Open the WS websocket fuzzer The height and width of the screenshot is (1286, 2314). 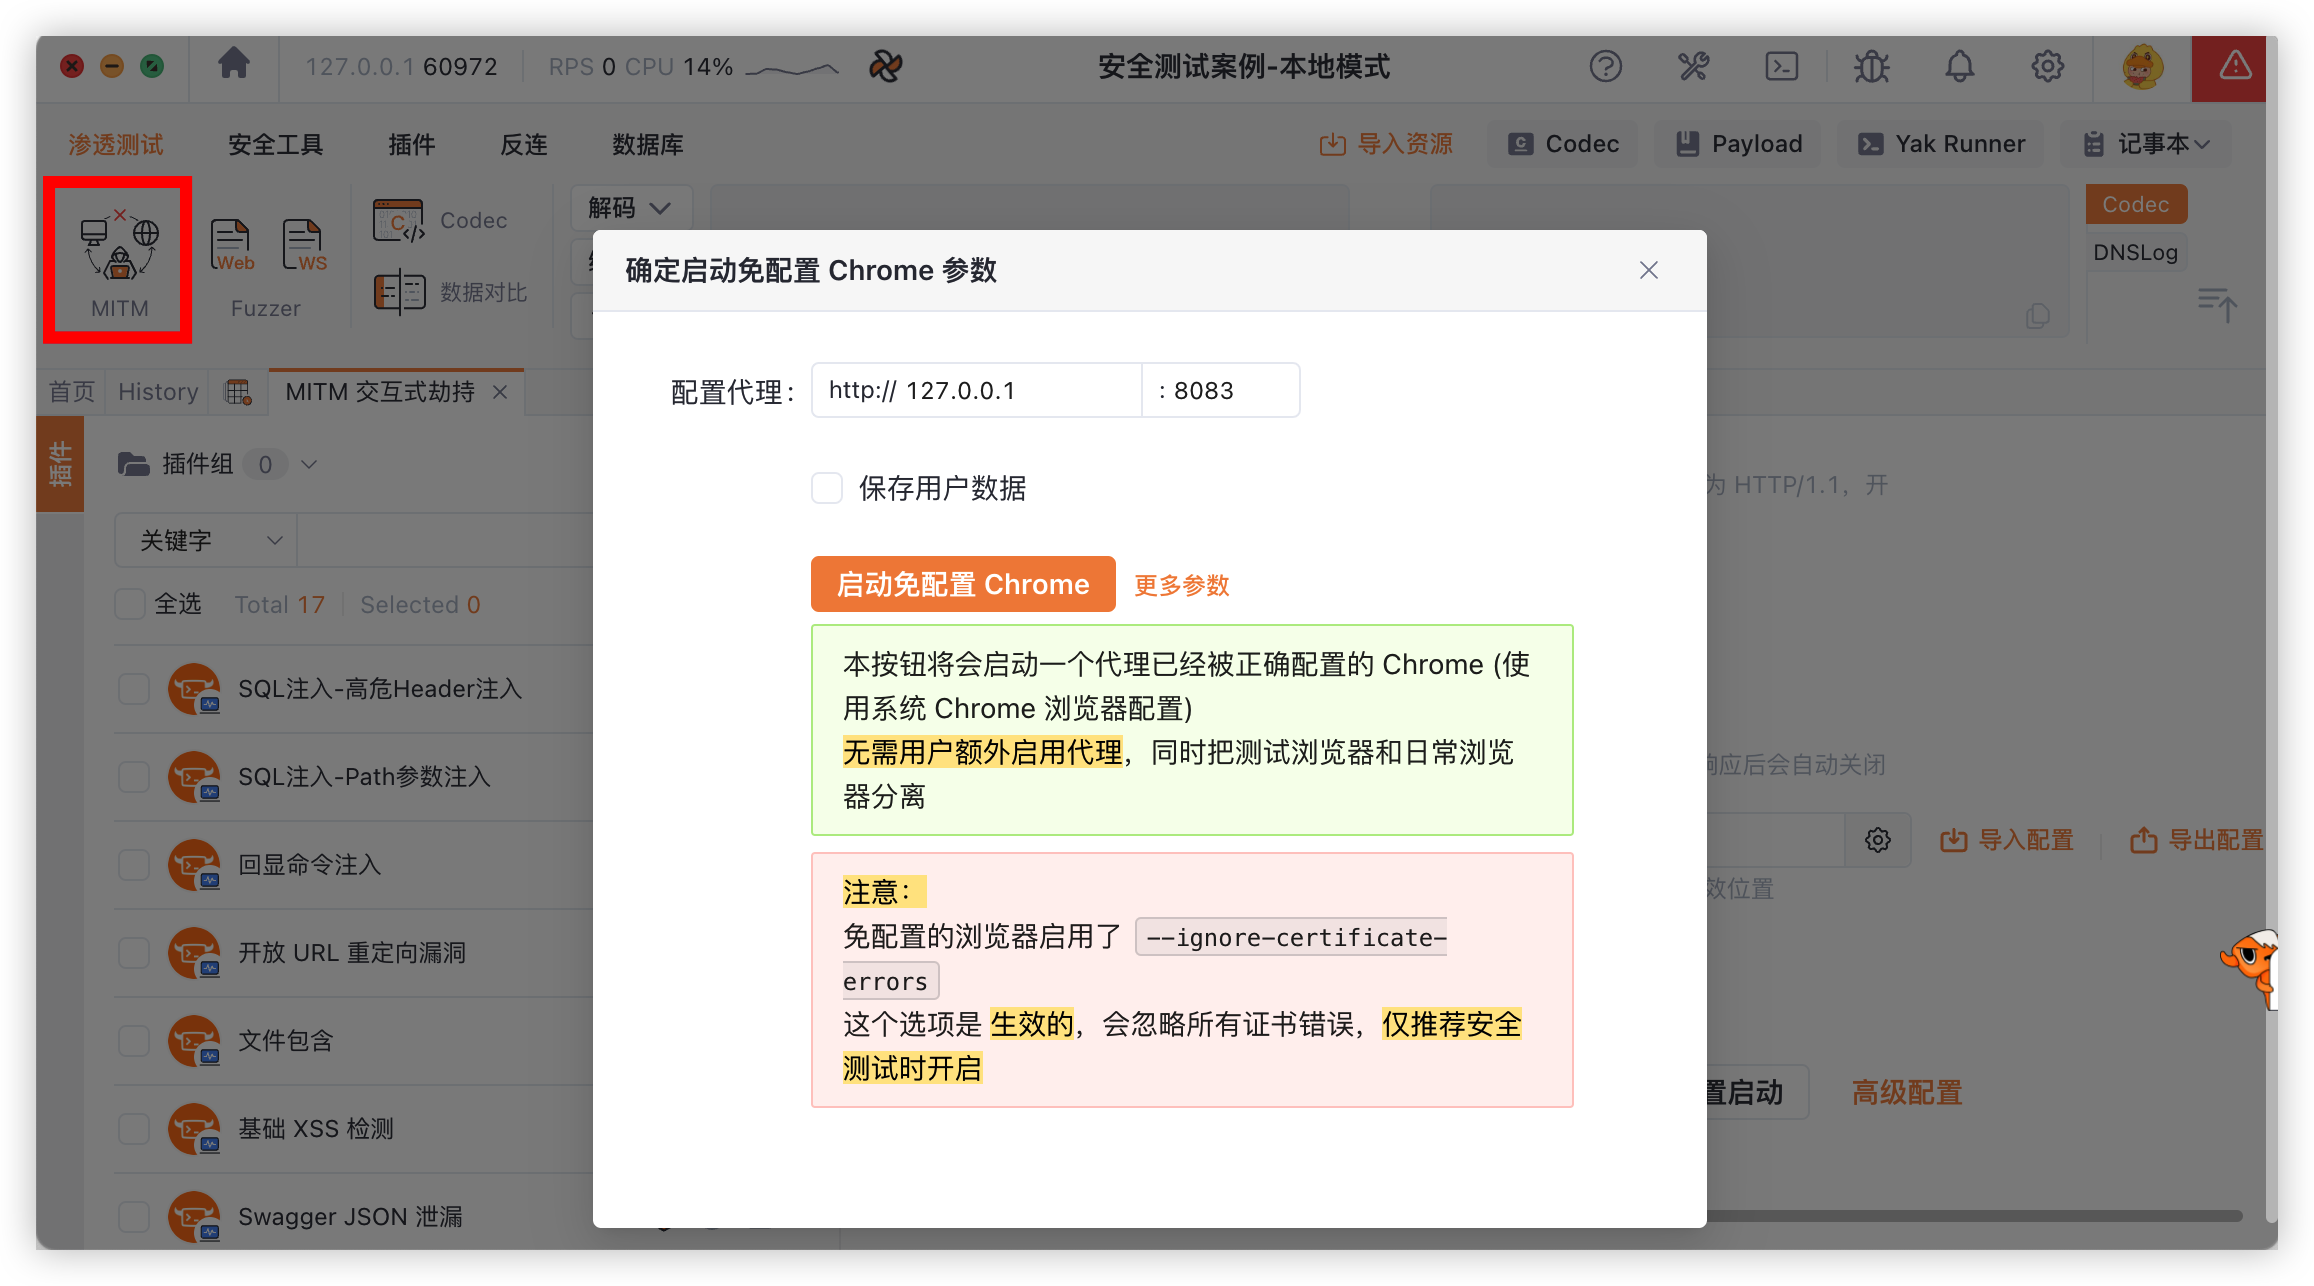(305, 245)
